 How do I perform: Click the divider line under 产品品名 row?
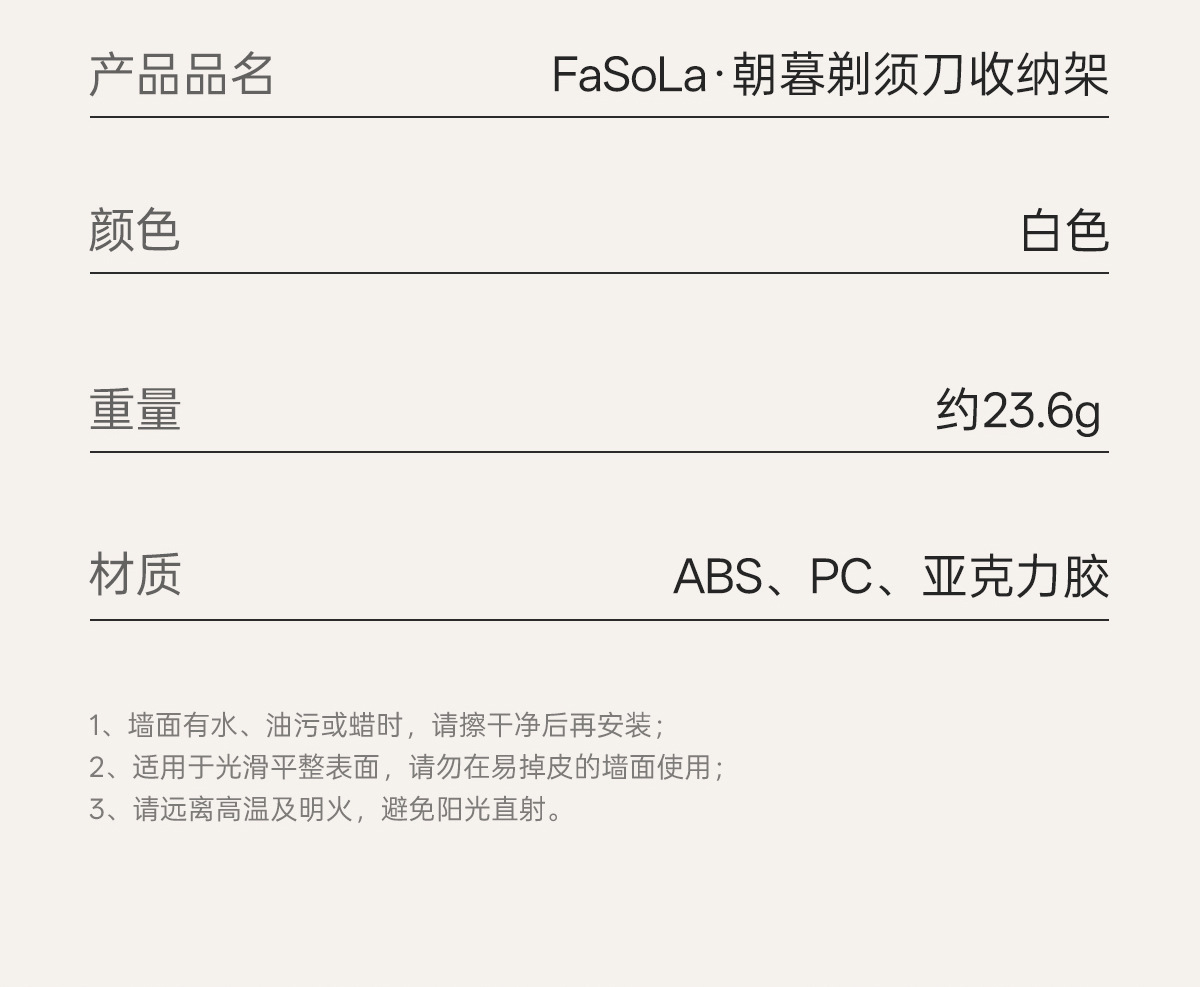coord(599,117)
